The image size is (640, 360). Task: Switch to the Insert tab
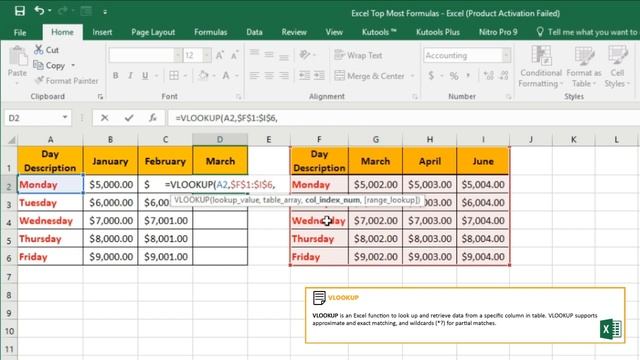[x=102, y=32]
